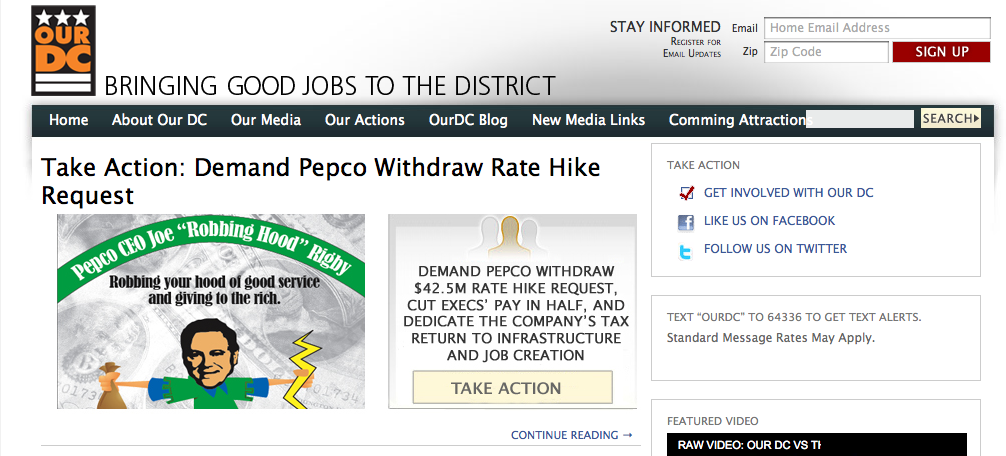Viewport: 1006px width, 456px height.
Task: Click FOLLOW US ON TWITTER link
Action: point(775,248)
